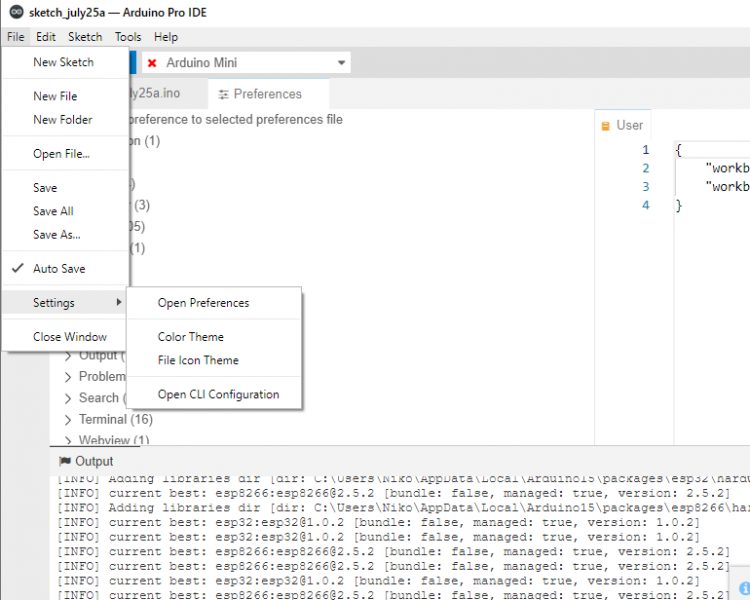
Task: Open the Edit menu
Action: click(46, 37)
